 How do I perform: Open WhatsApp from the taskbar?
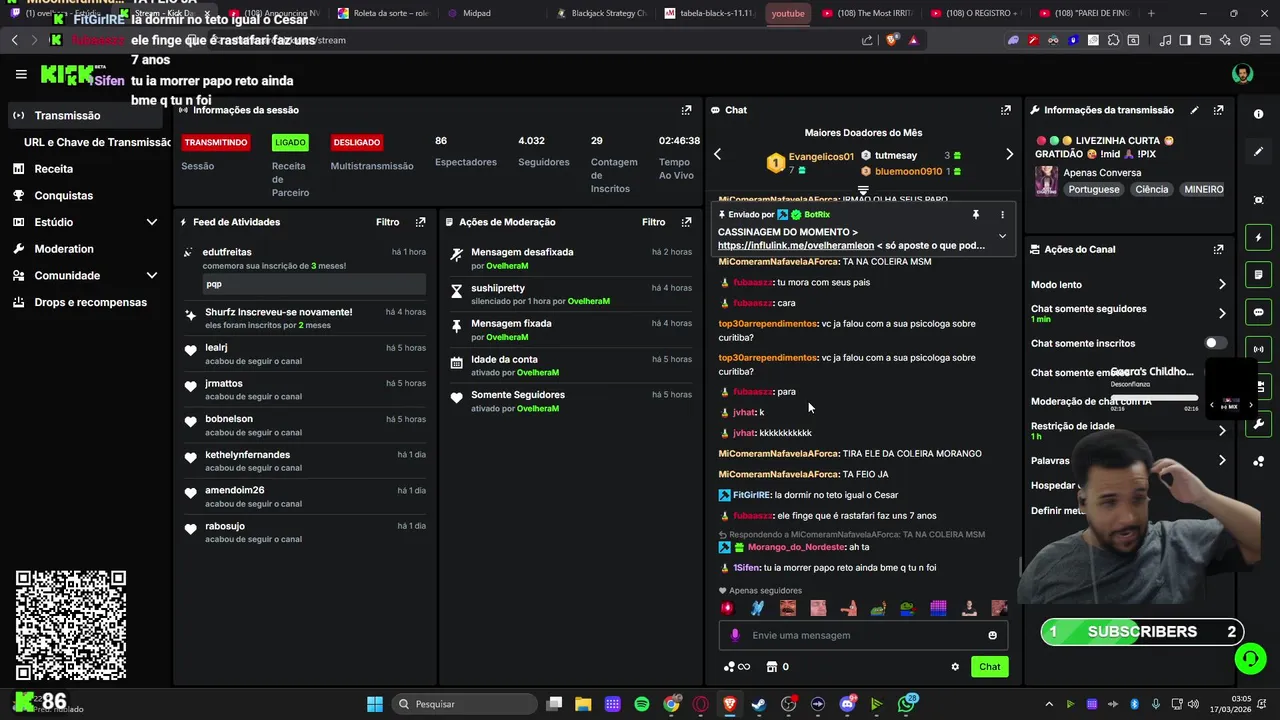(906, 704)
